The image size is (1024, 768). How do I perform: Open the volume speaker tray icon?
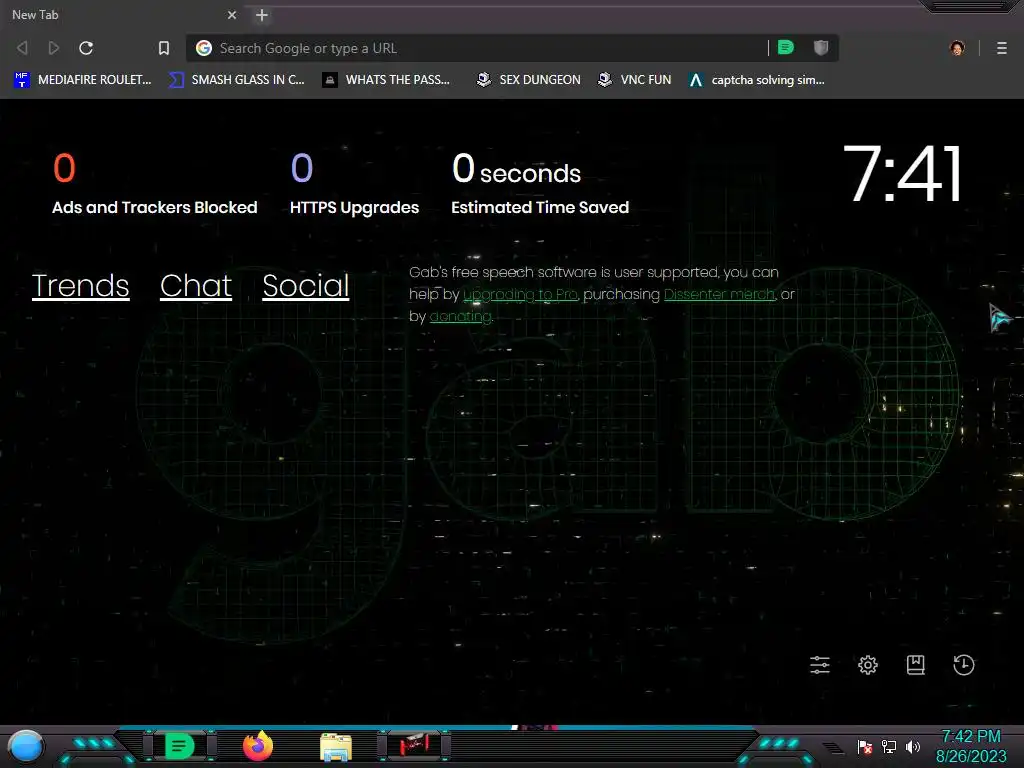click(x=913, y=747)
